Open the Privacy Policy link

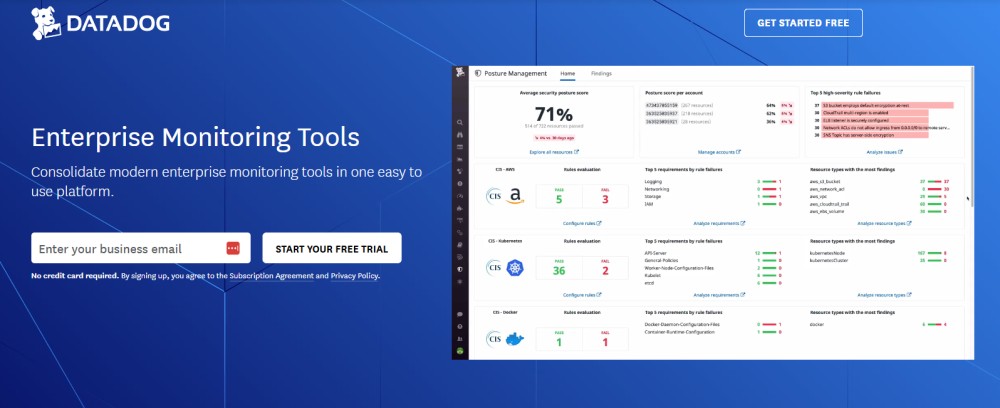pyautogui.click(x=354, y=276)
